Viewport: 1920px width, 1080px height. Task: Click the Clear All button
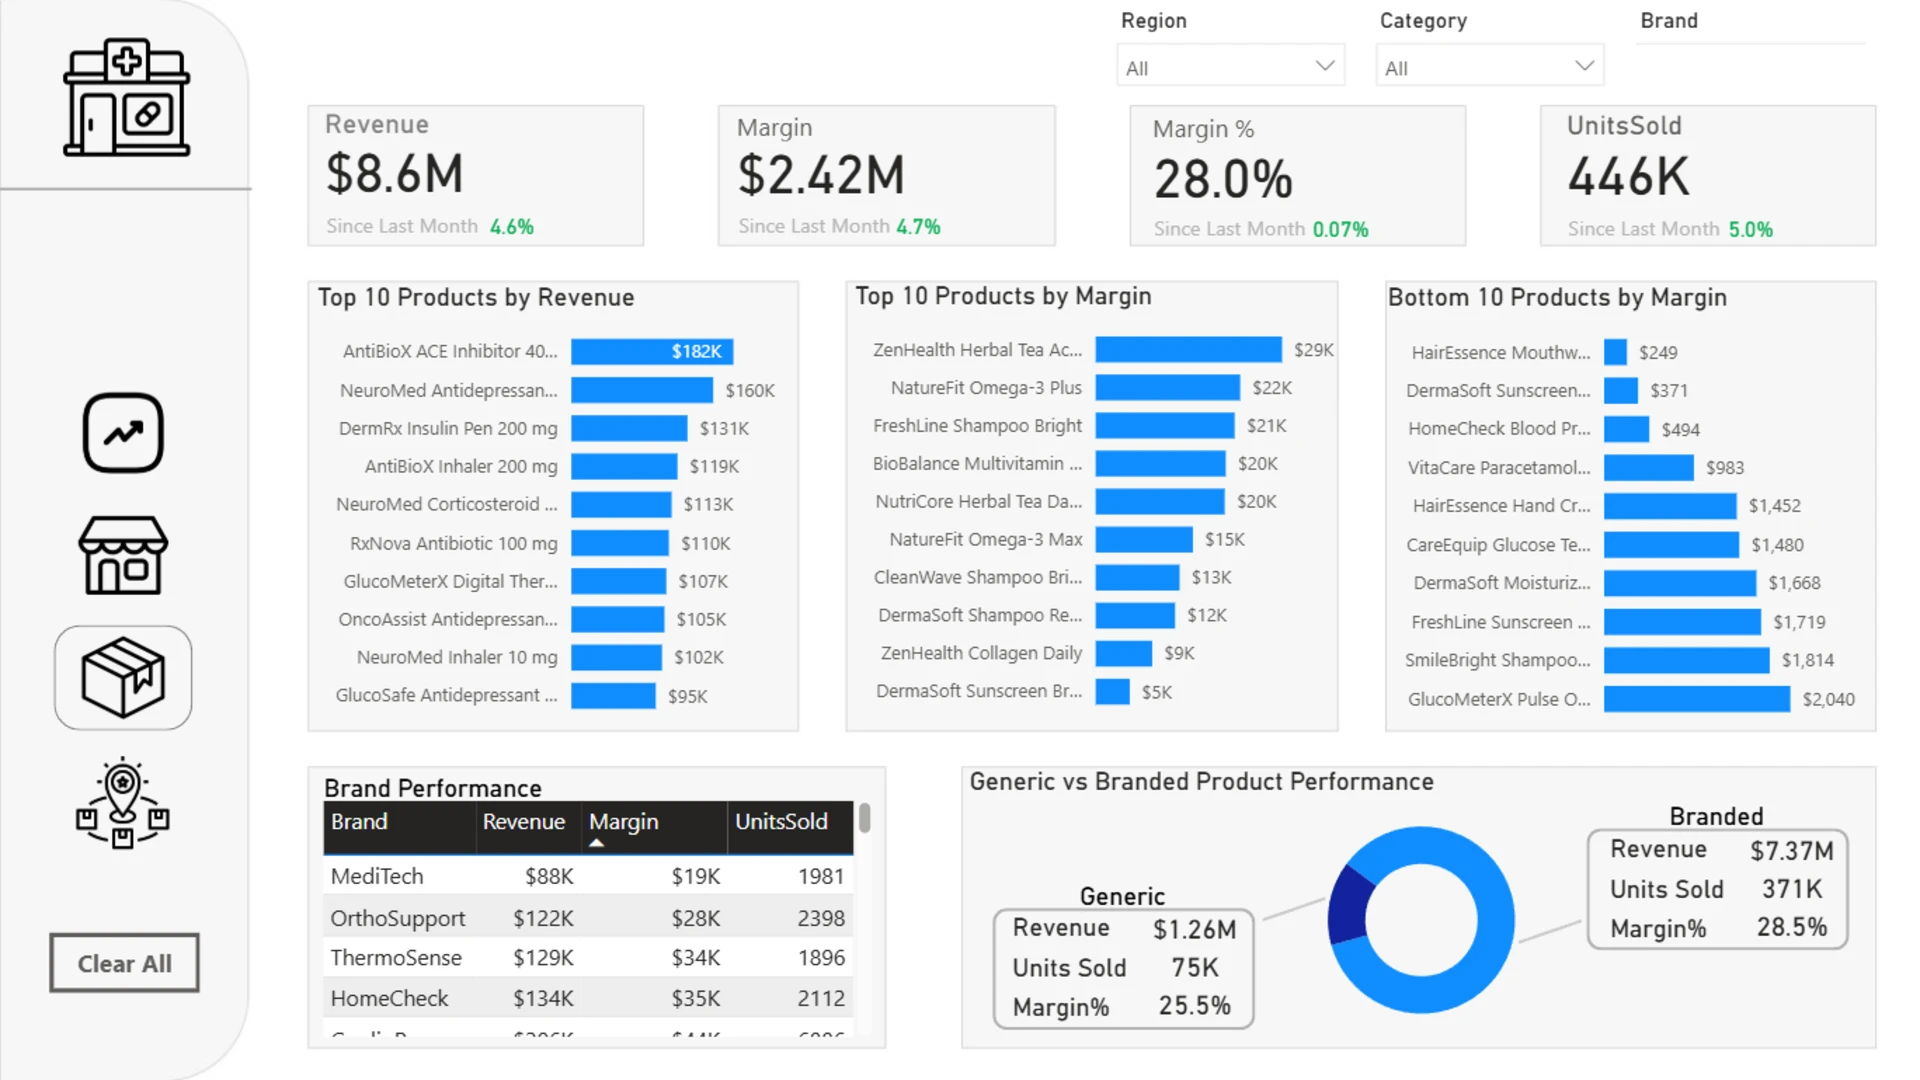click(124, 963)
